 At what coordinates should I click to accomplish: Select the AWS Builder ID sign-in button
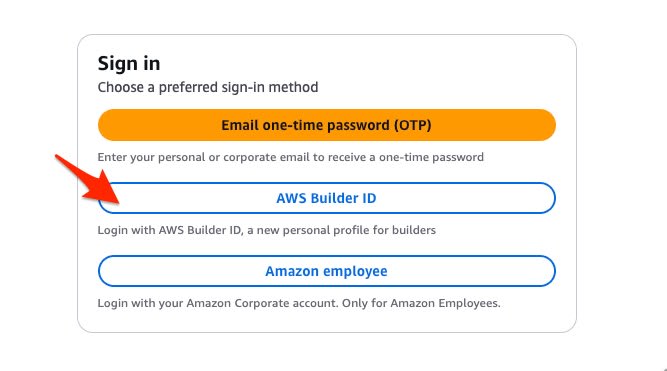click(x=327, y=198)
